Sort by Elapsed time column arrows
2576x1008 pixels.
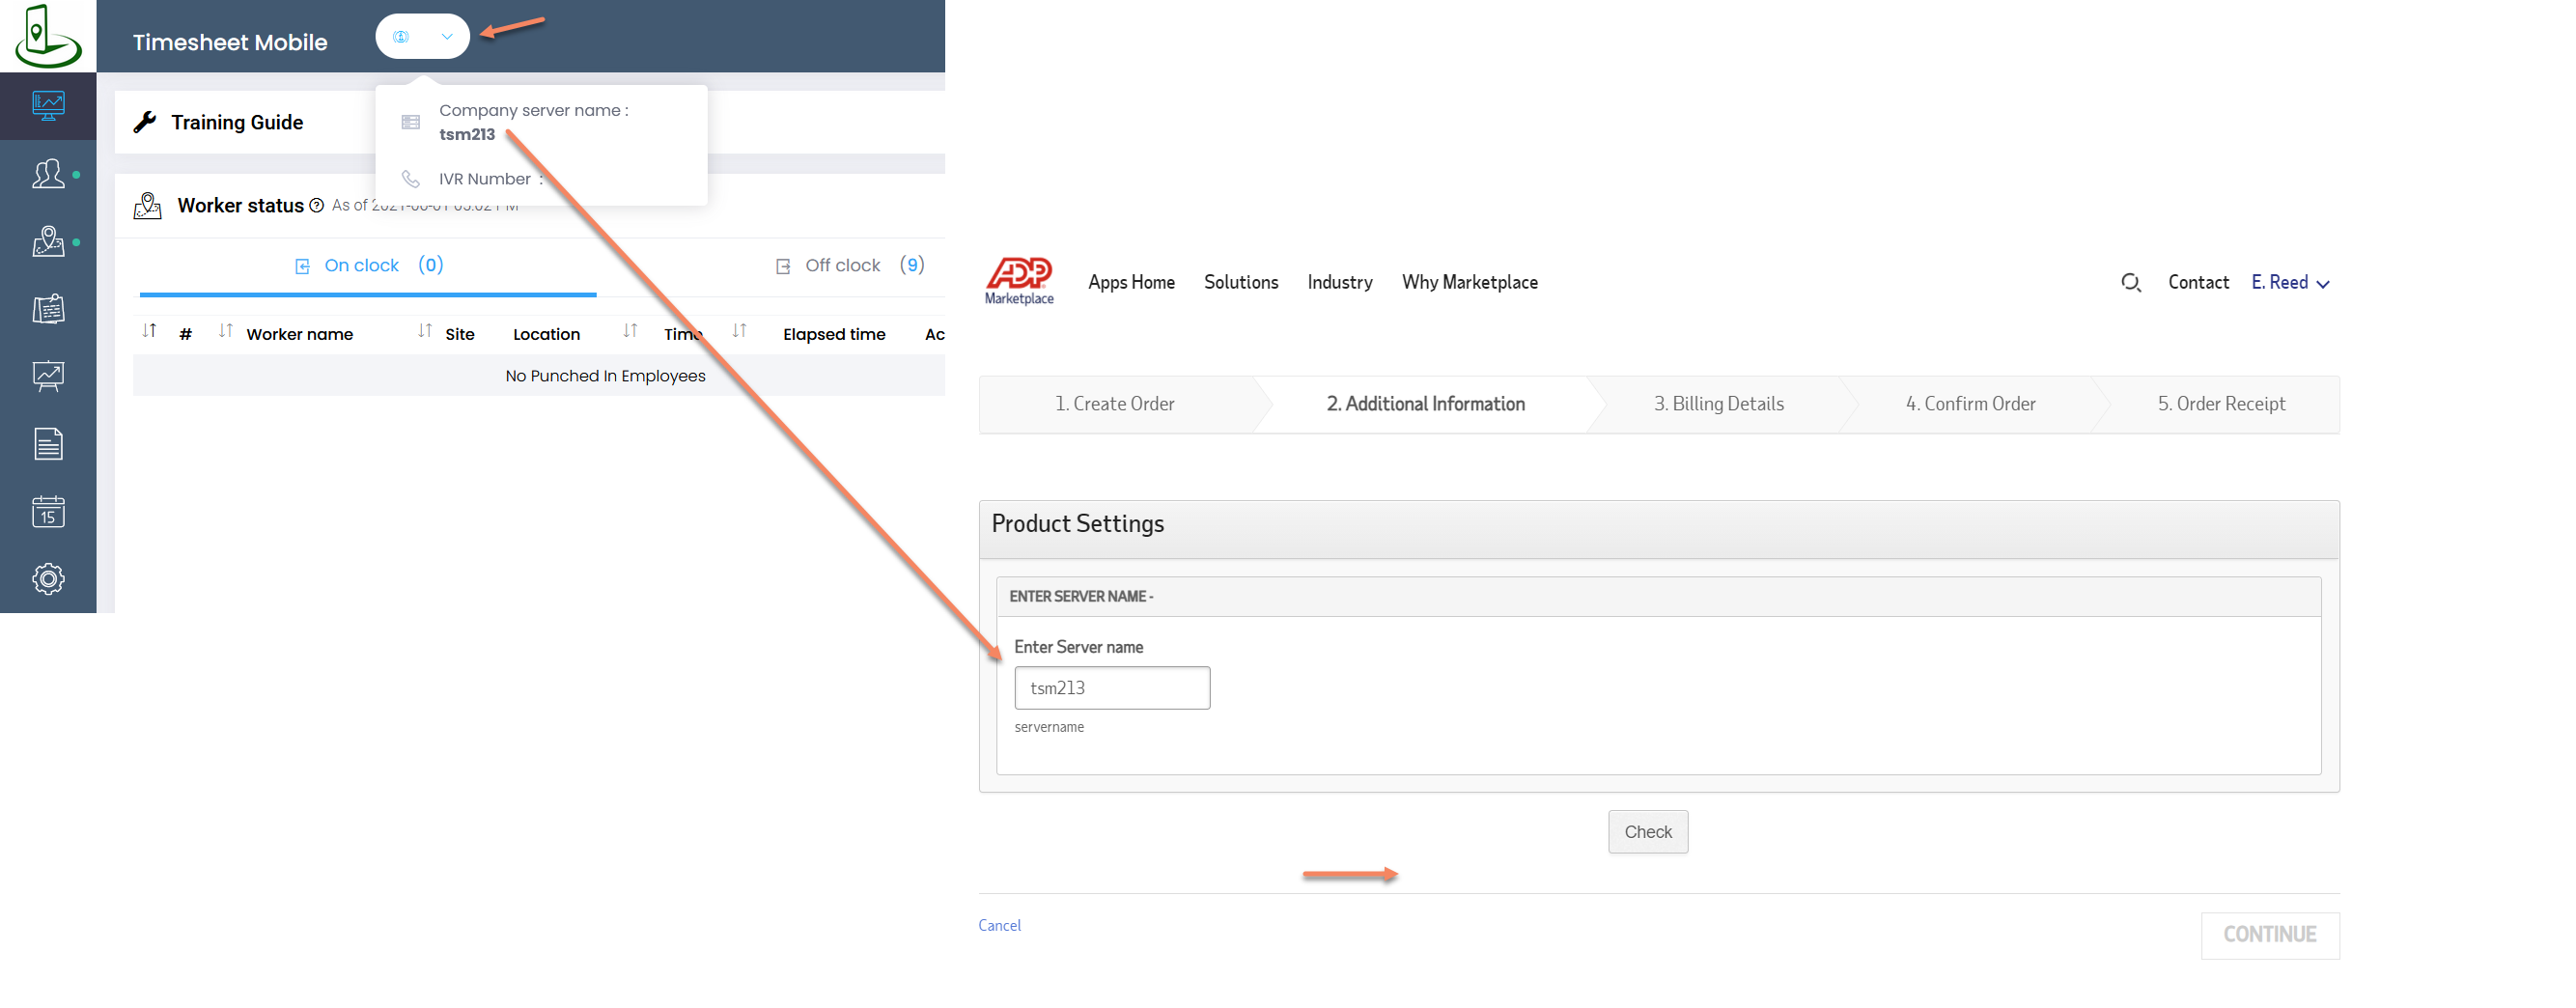pos(739,331)
